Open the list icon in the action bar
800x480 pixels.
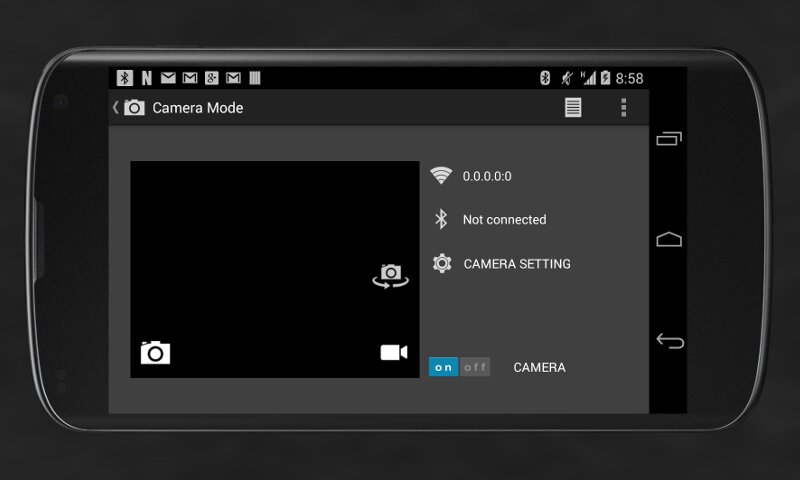pos(573,108)
